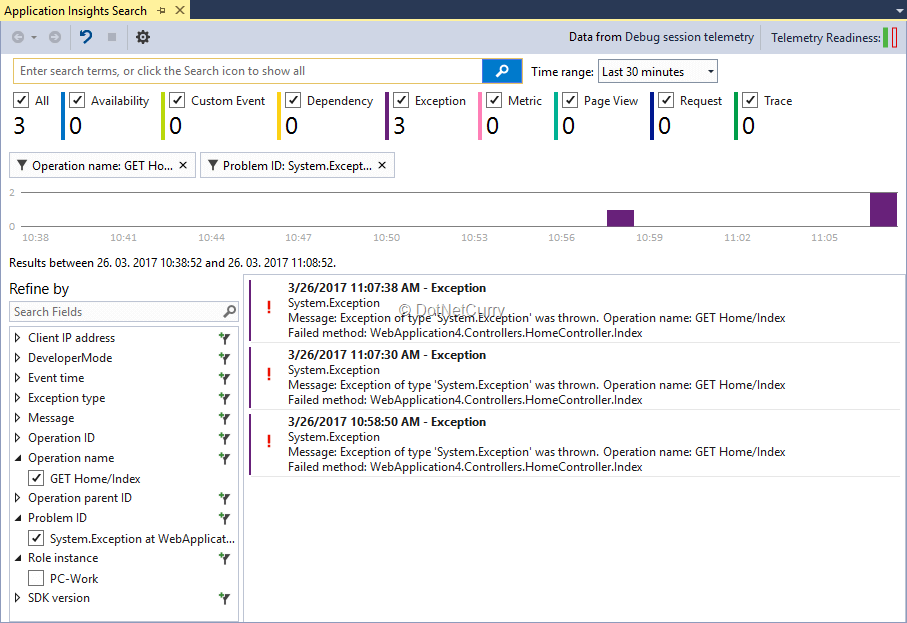The width and height of the screenshot is (907, 623).
Task: Uncheck the Dependency checkbox
Action: click(293, 100)
